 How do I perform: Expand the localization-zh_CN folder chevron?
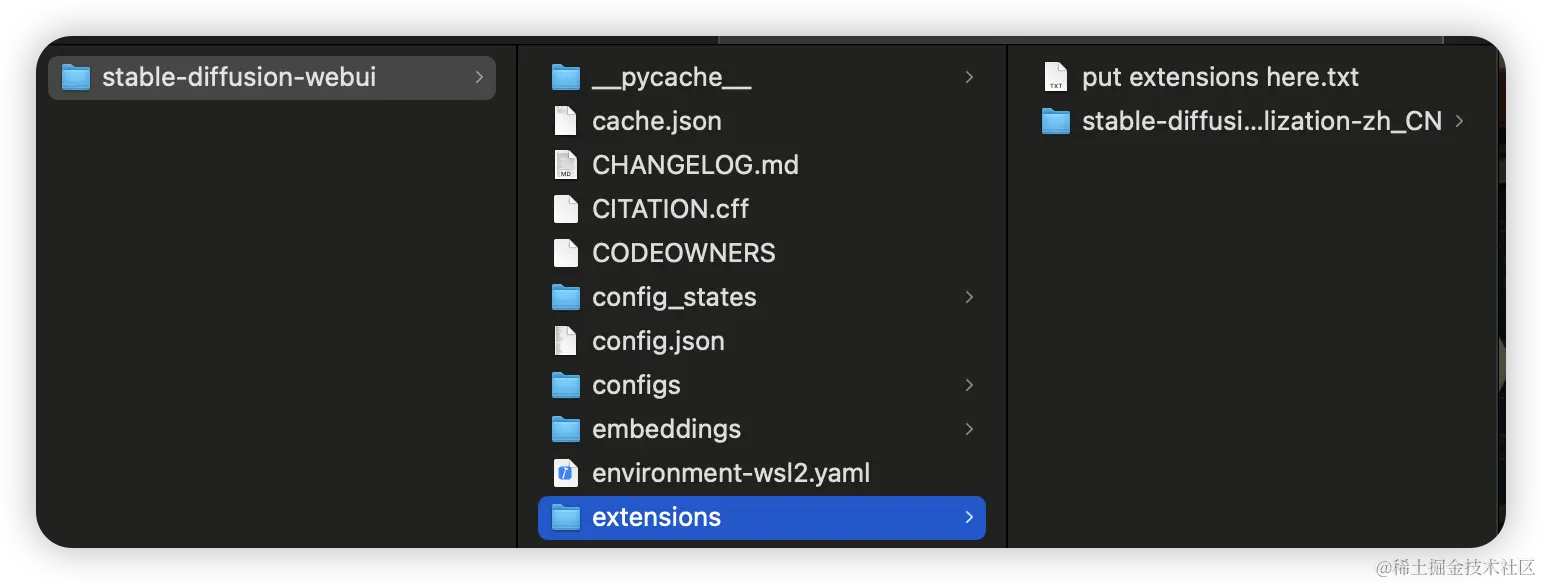tap(1459, 121)
